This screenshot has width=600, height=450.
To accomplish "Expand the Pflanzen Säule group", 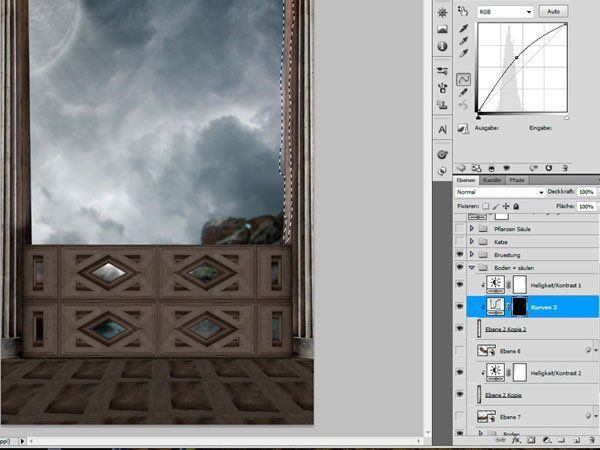I will coord(471,229).
